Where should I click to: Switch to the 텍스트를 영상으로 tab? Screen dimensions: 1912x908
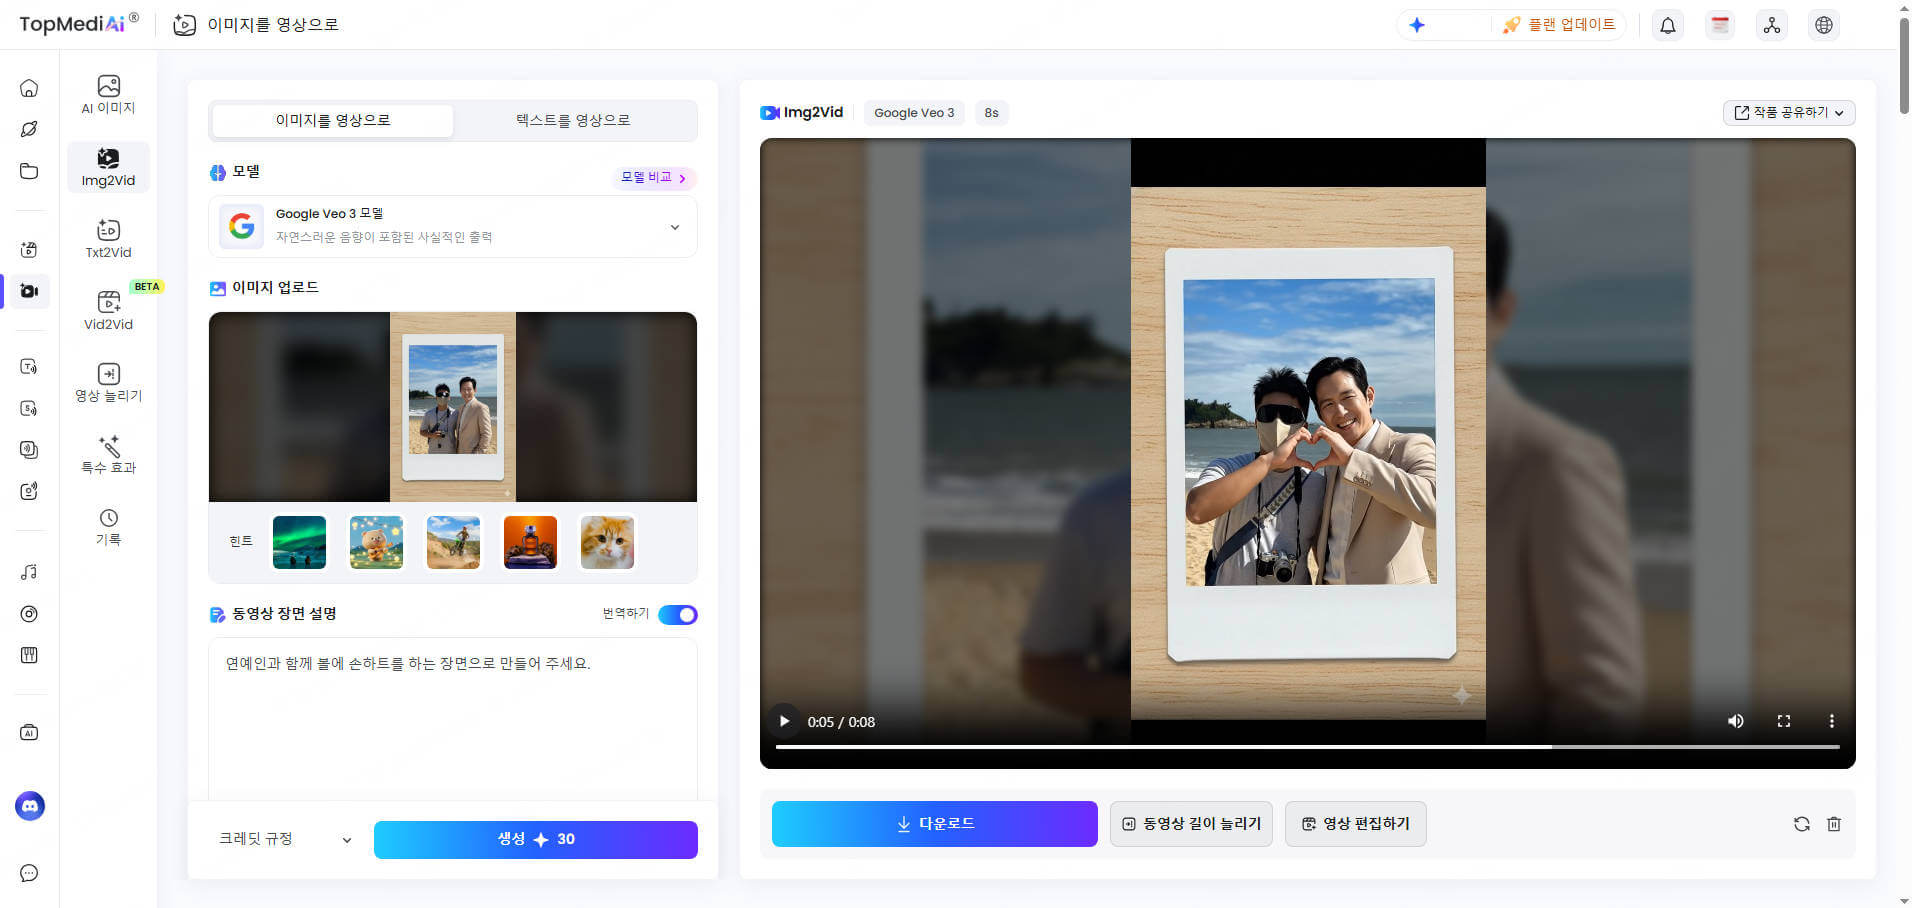click(573, 119)
